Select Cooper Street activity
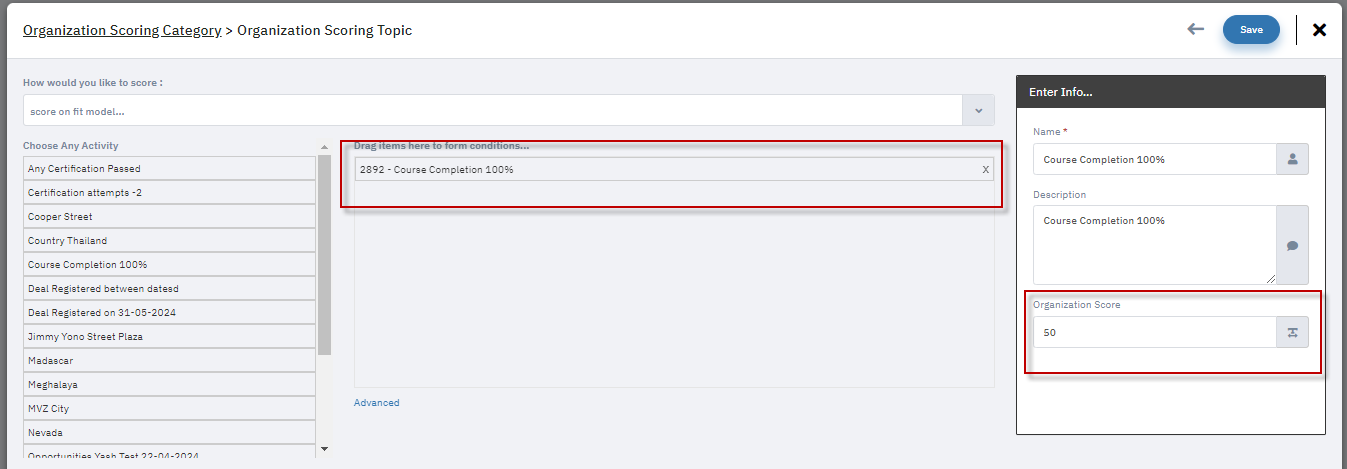This screenshot has width=1347, height=469. coord(169,216)
